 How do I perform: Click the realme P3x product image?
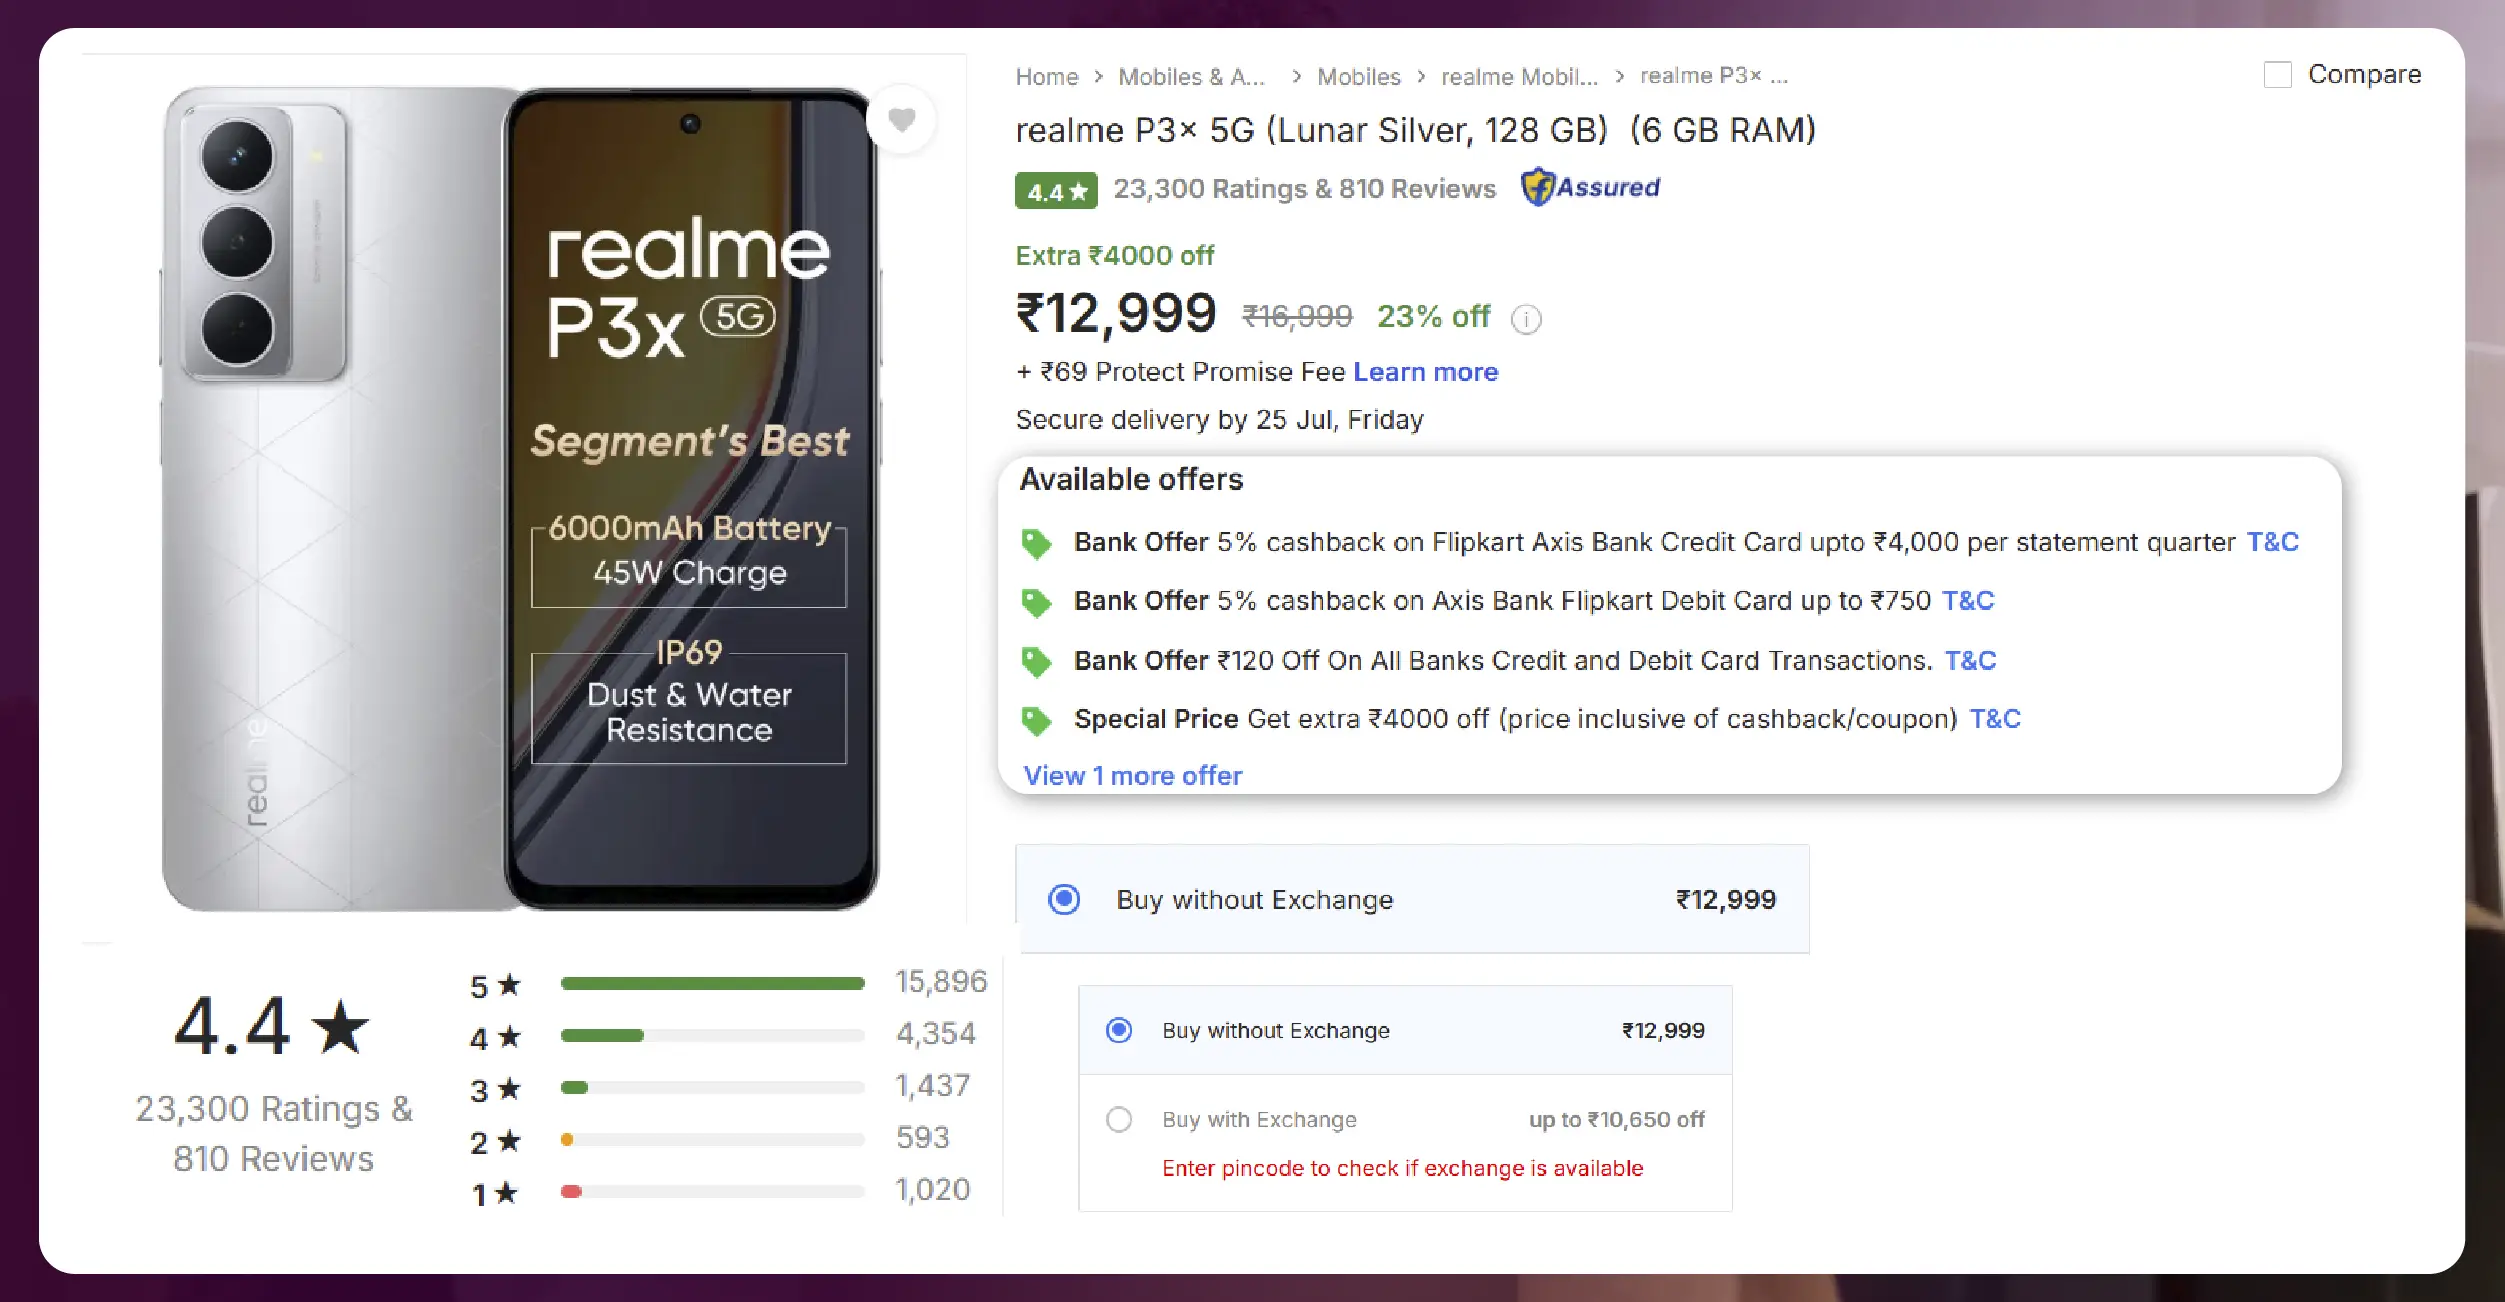coord(520,498)
